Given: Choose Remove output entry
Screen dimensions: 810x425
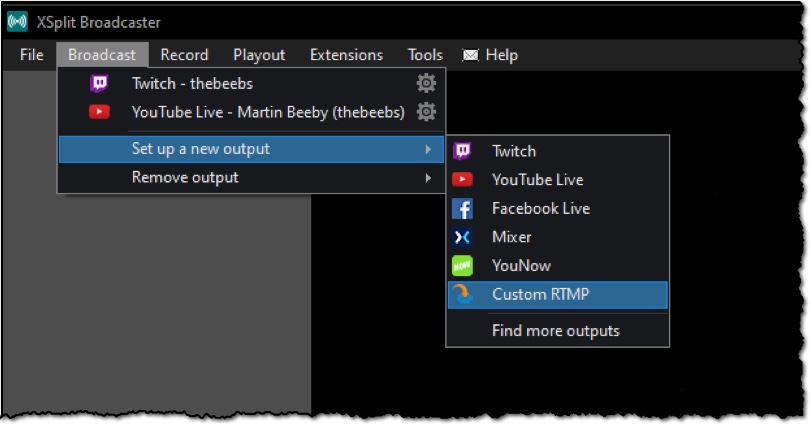Looking at the screenshot, I should [252, 178].
